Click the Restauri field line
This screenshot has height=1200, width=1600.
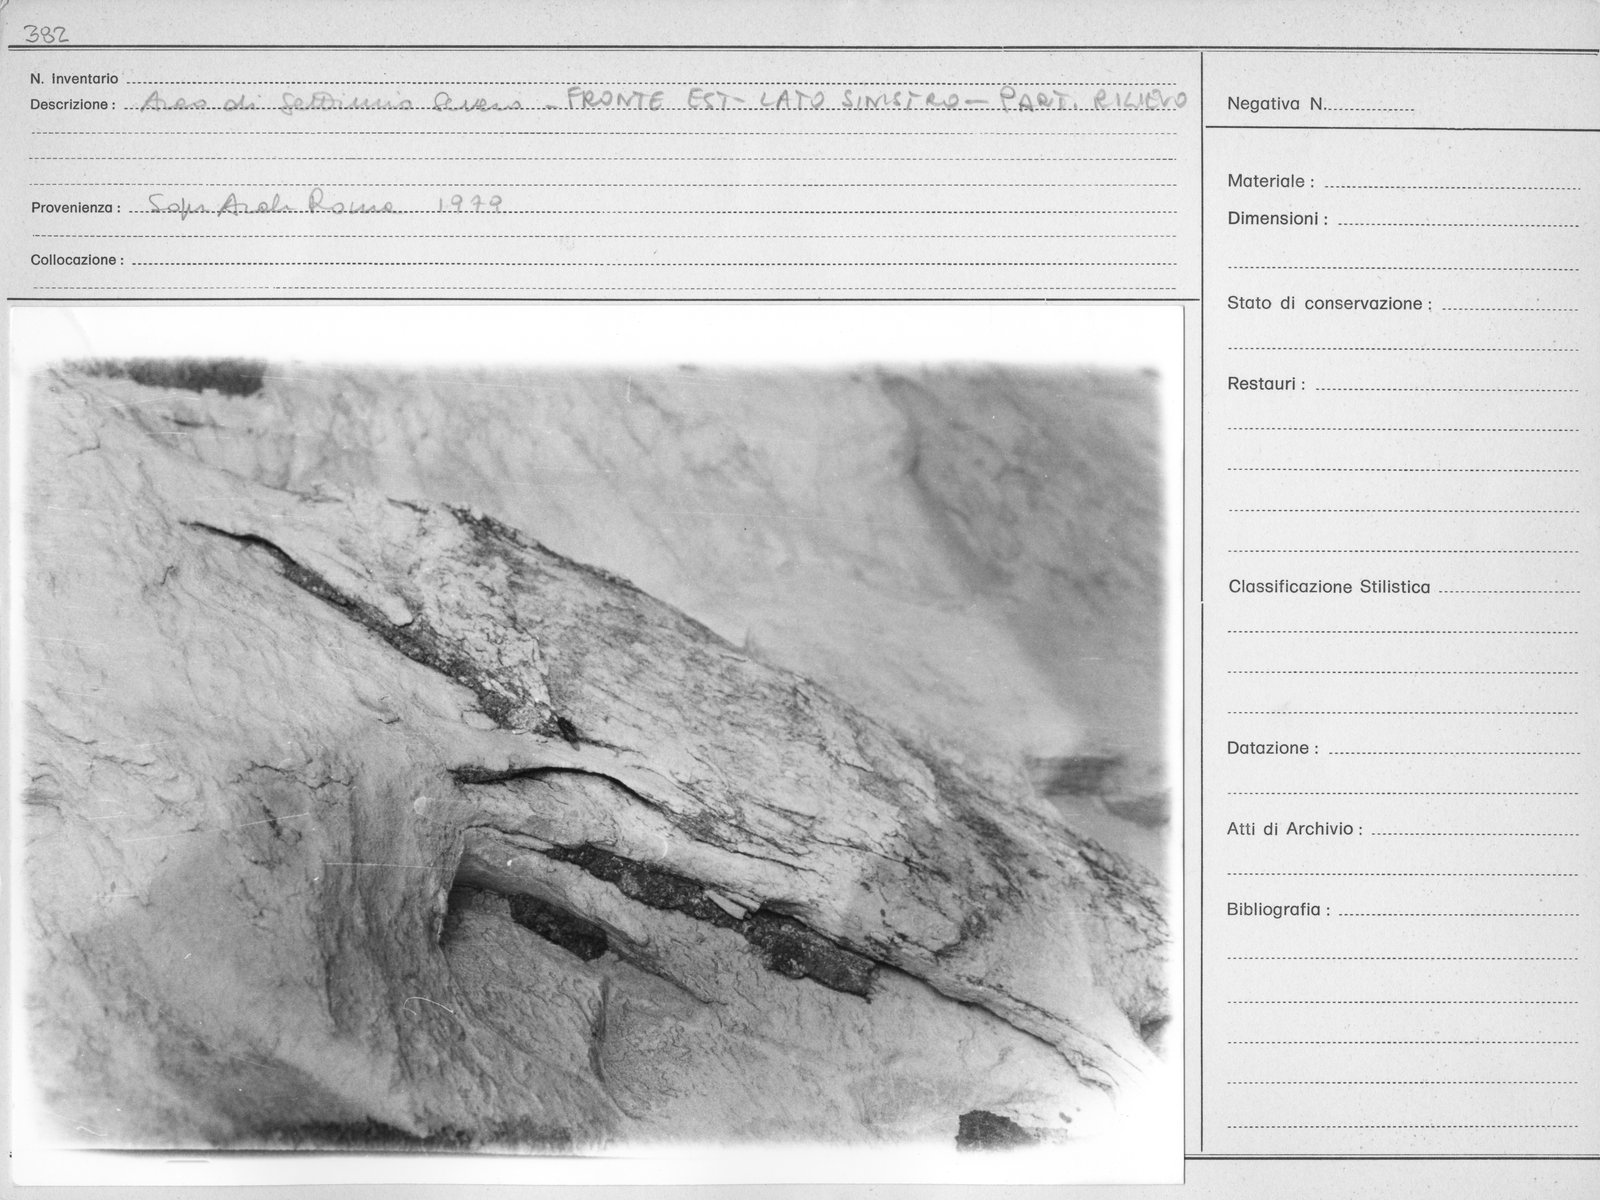coord(1445,384)
